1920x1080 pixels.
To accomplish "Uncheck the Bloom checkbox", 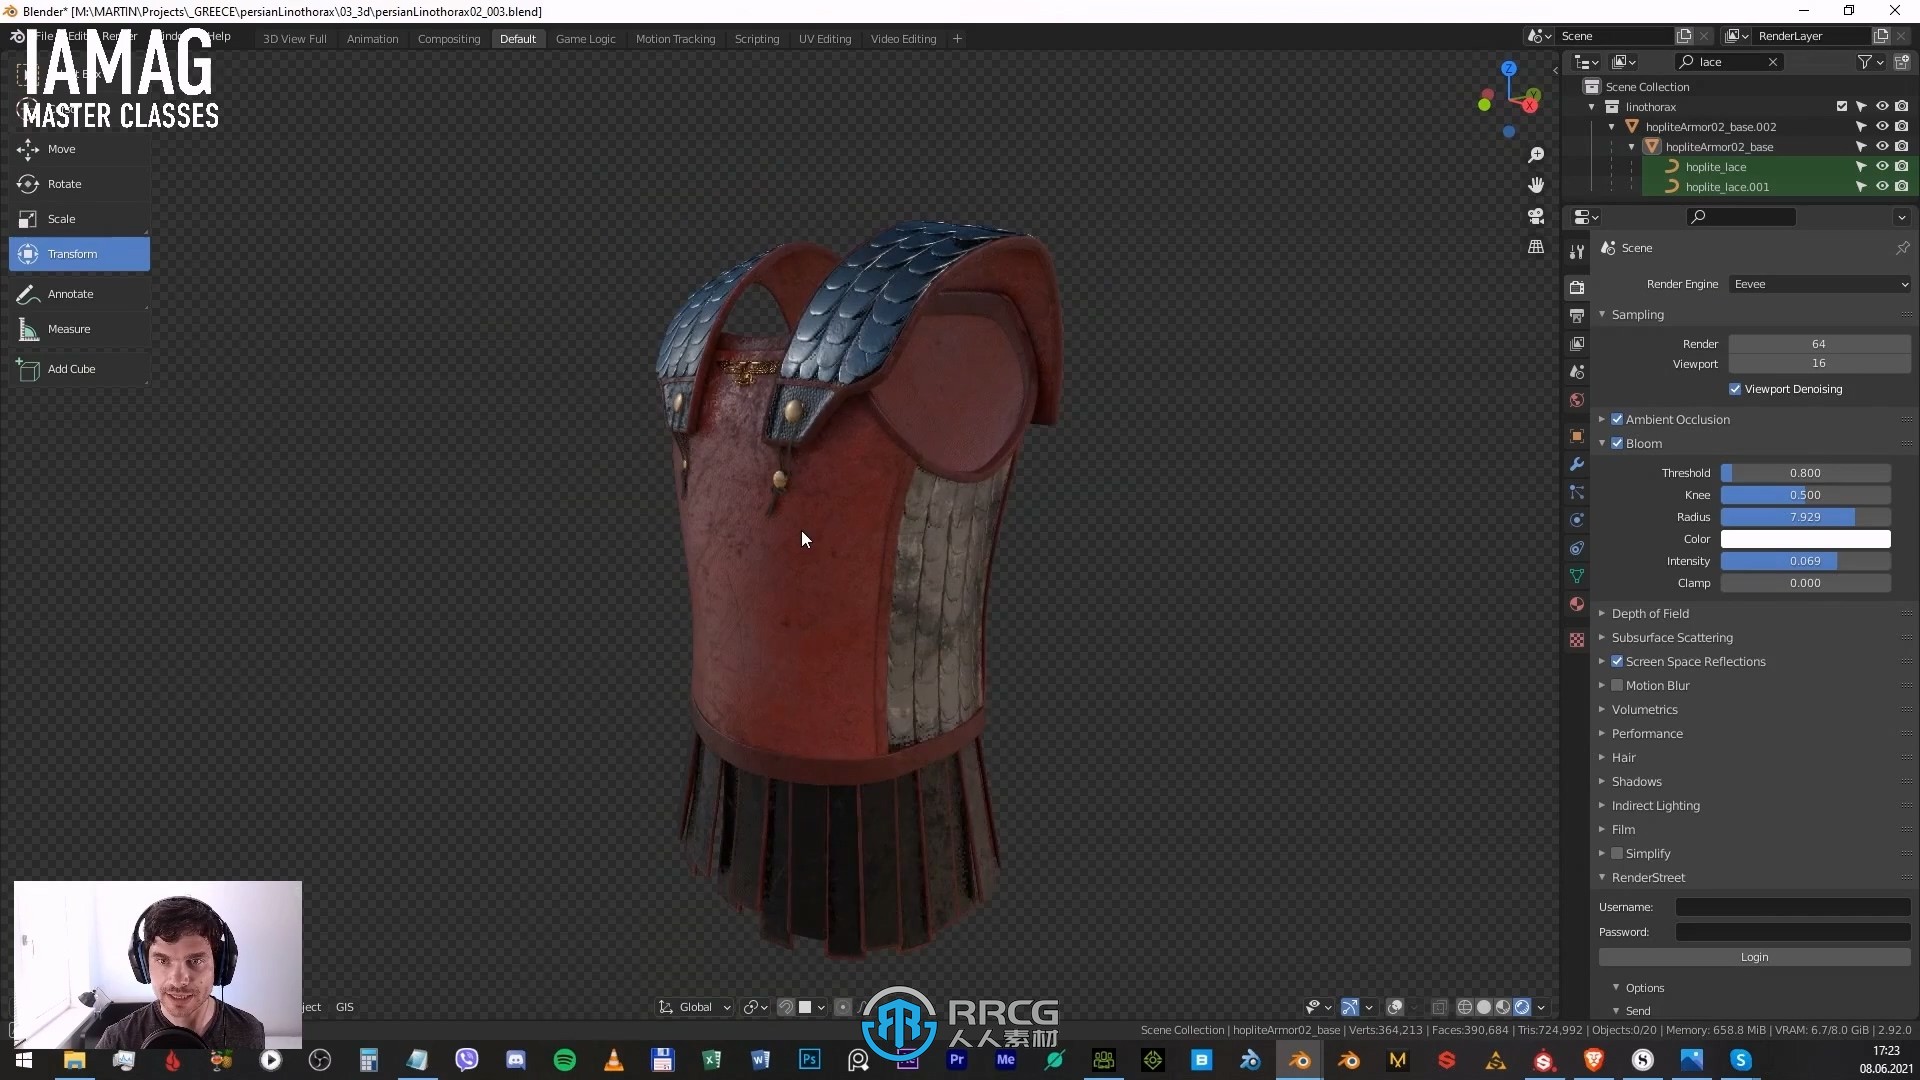I will coord(1617,443).
